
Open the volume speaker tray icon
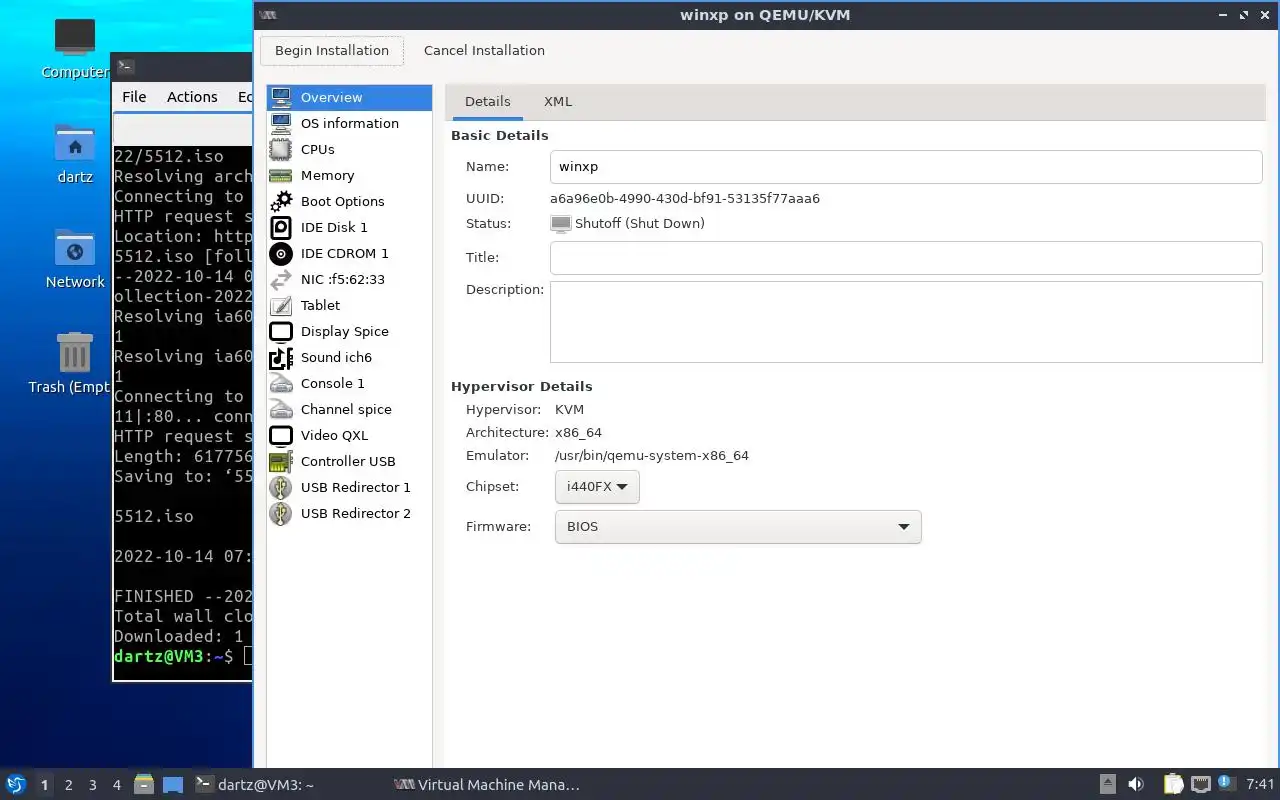click(1136, 785)
